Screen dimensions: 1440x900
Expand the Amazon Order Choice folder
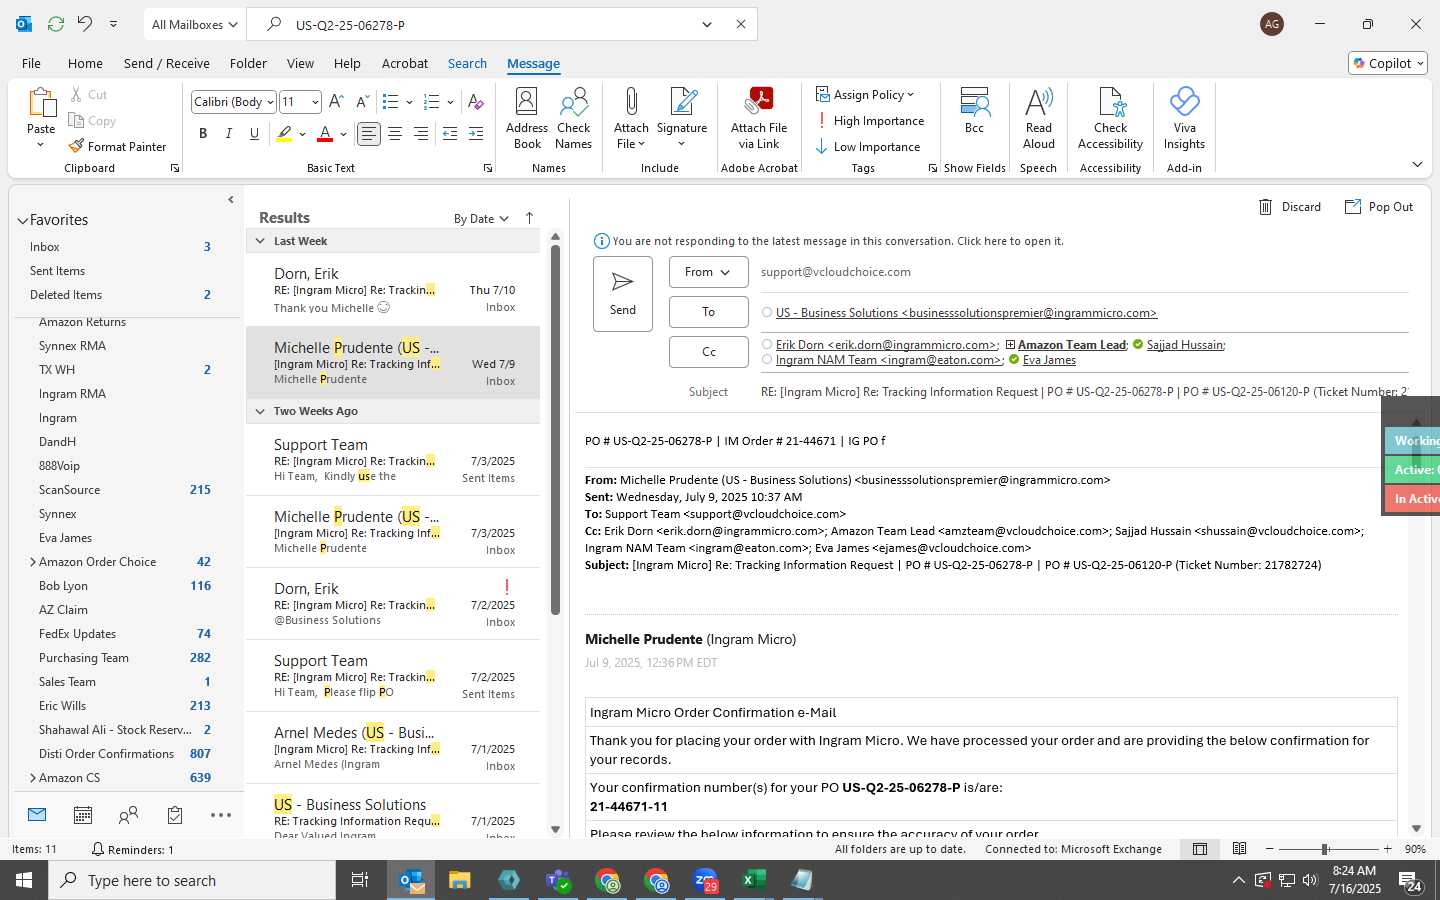coord(32,562)
